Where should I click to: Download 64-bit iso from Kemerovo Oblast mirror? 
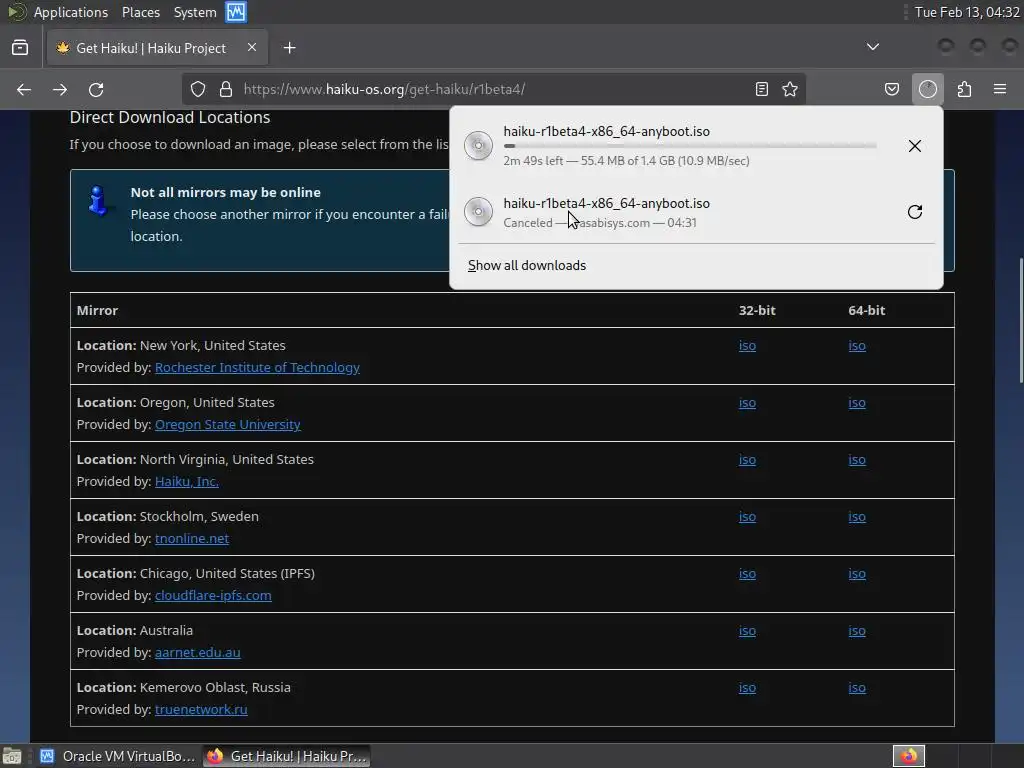click(x=857, y=688)
